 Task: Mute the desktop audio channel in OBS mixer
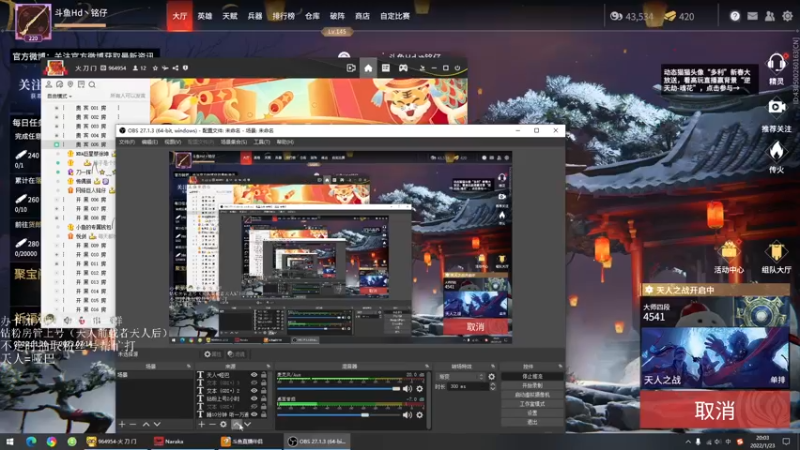pyautogui.click(x=407, y=415)
